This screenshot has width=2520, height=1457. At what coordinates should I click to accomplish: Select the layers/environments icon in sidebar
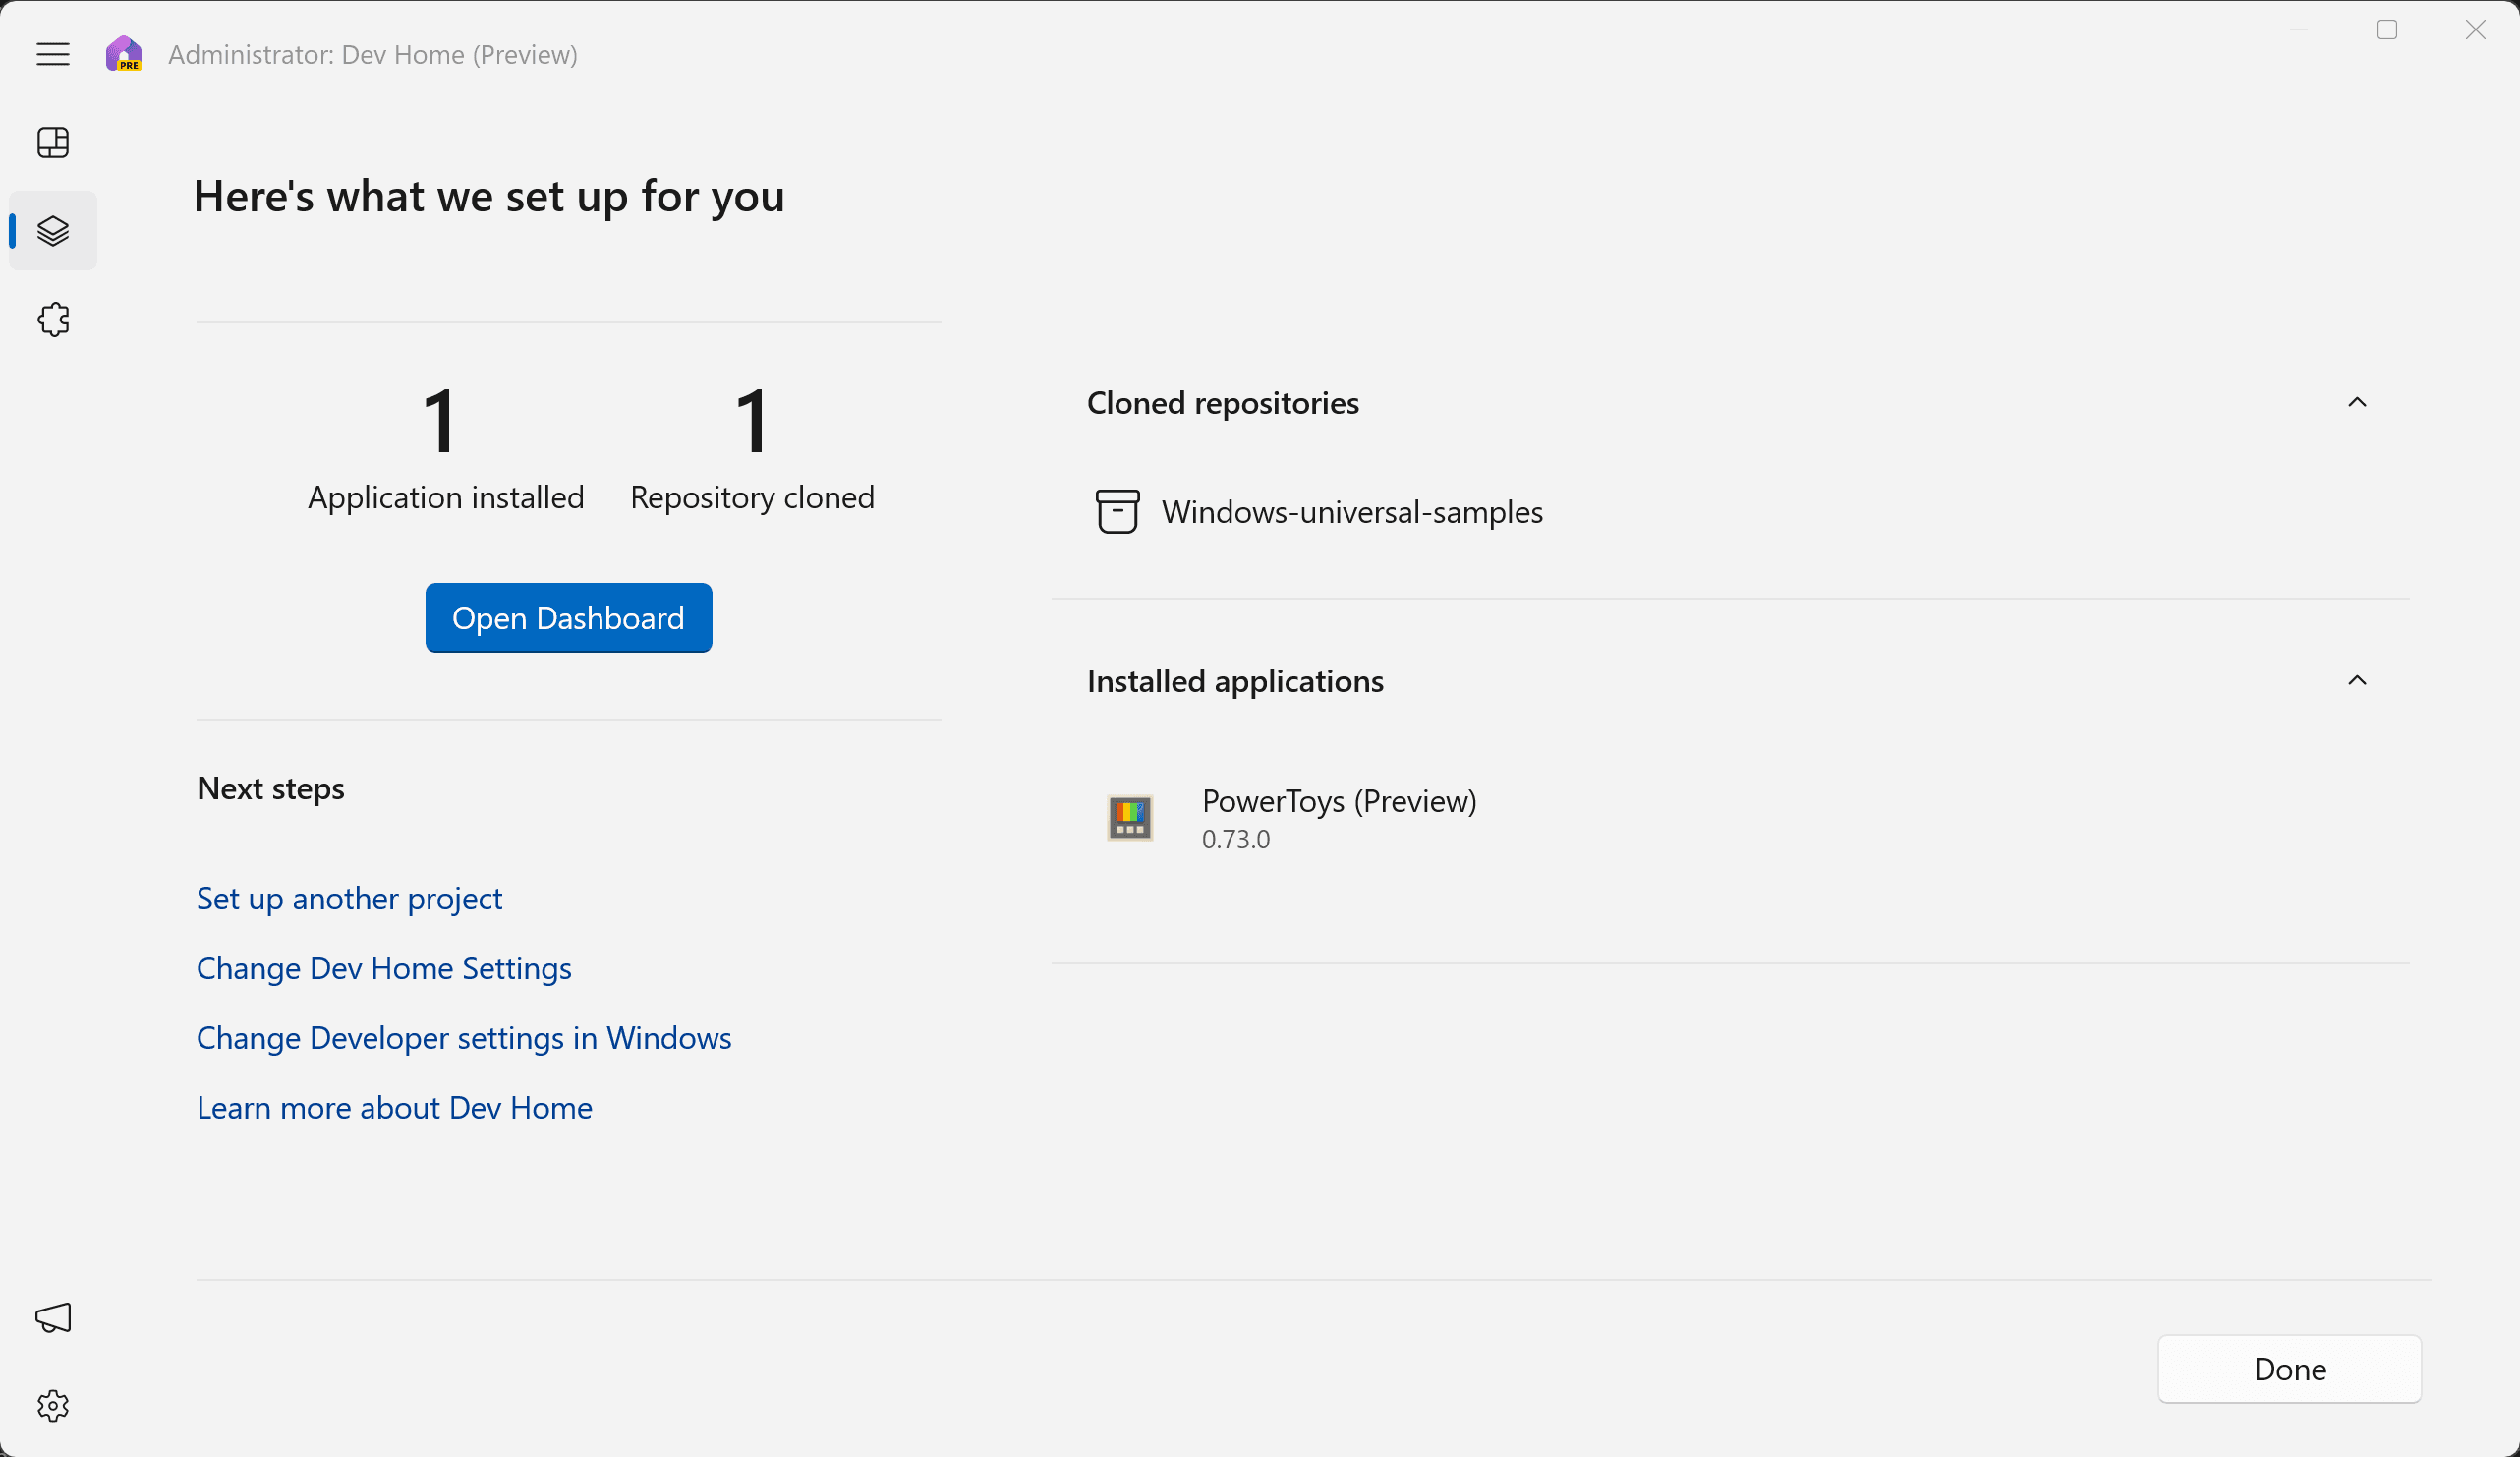click(x=54, y=229)
